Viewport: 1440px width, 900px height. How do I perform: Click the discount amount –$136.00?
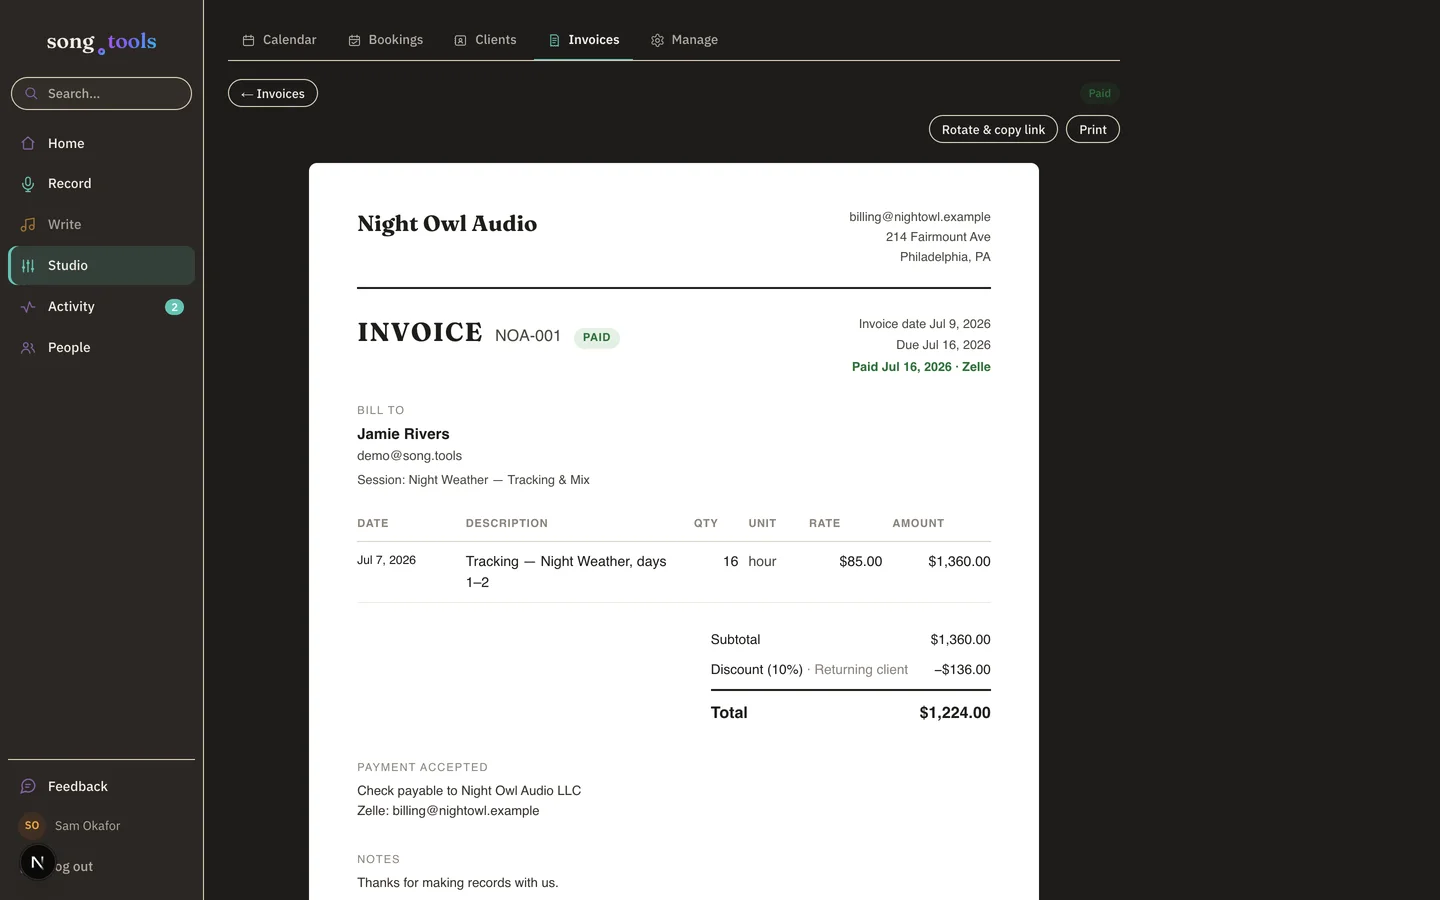click(962, 670)
